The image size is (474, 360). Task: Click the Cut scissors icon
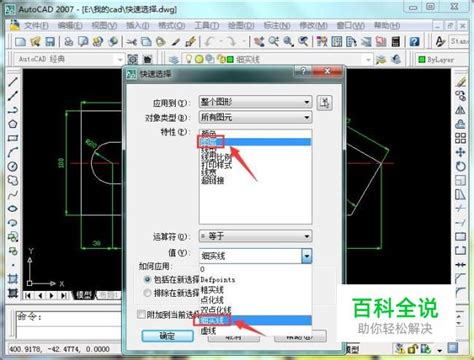pos(131,42)
